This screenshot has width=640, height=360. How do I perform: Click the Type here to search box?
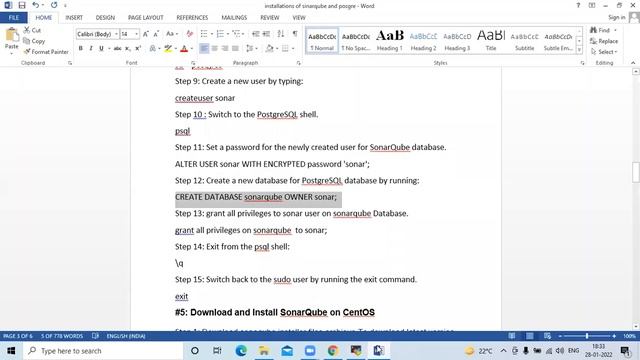103,351
